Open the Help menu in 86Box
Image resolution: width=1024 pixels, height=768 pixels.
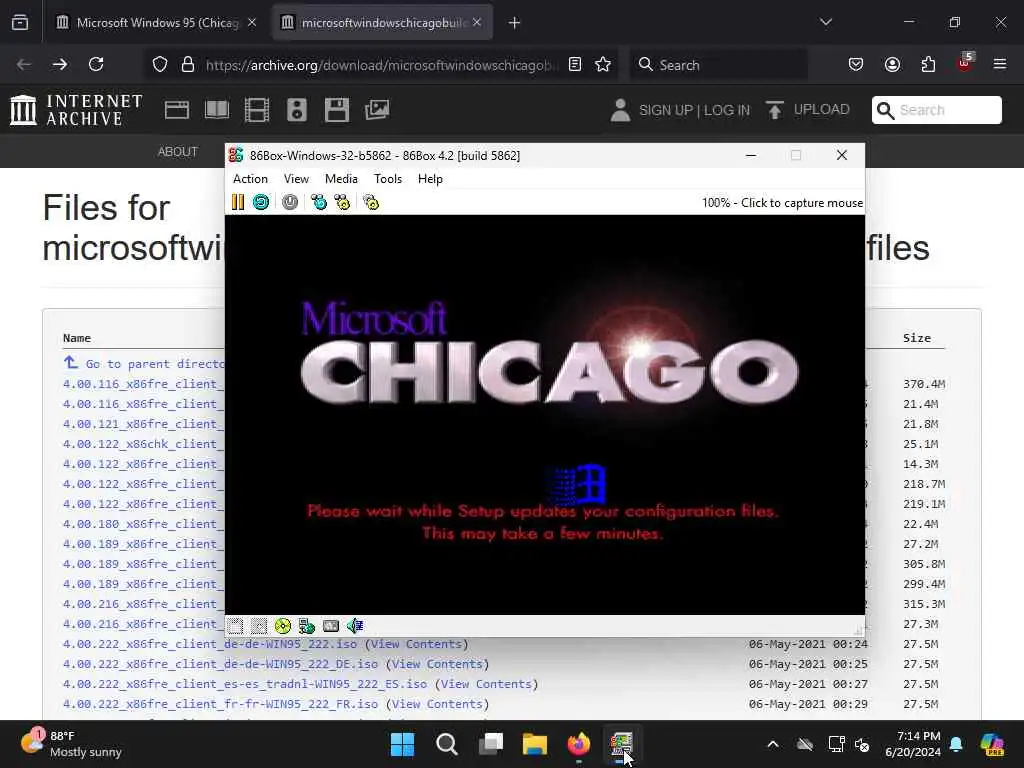[x=430, y=179]
